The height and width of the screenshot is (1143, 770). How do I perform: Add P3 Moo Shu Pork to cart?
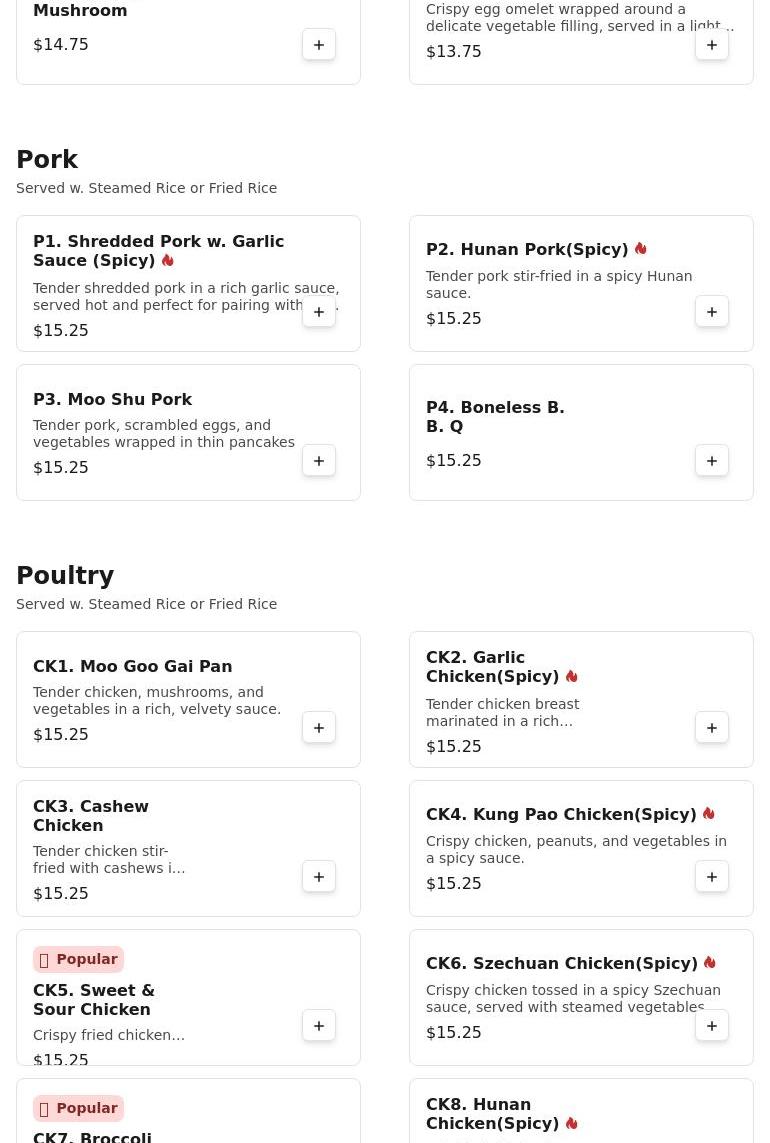click(319, 461)
